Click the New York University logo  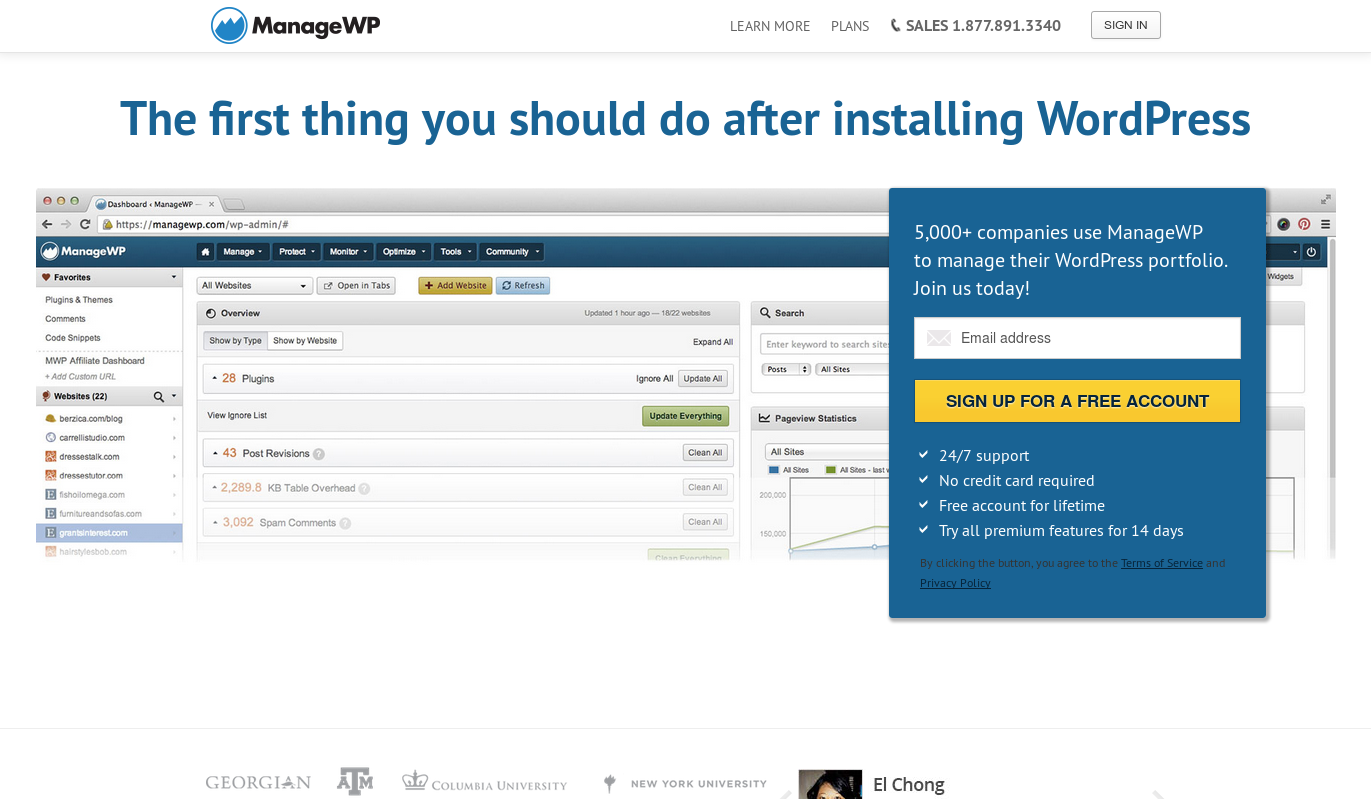(x=686, y=784)
